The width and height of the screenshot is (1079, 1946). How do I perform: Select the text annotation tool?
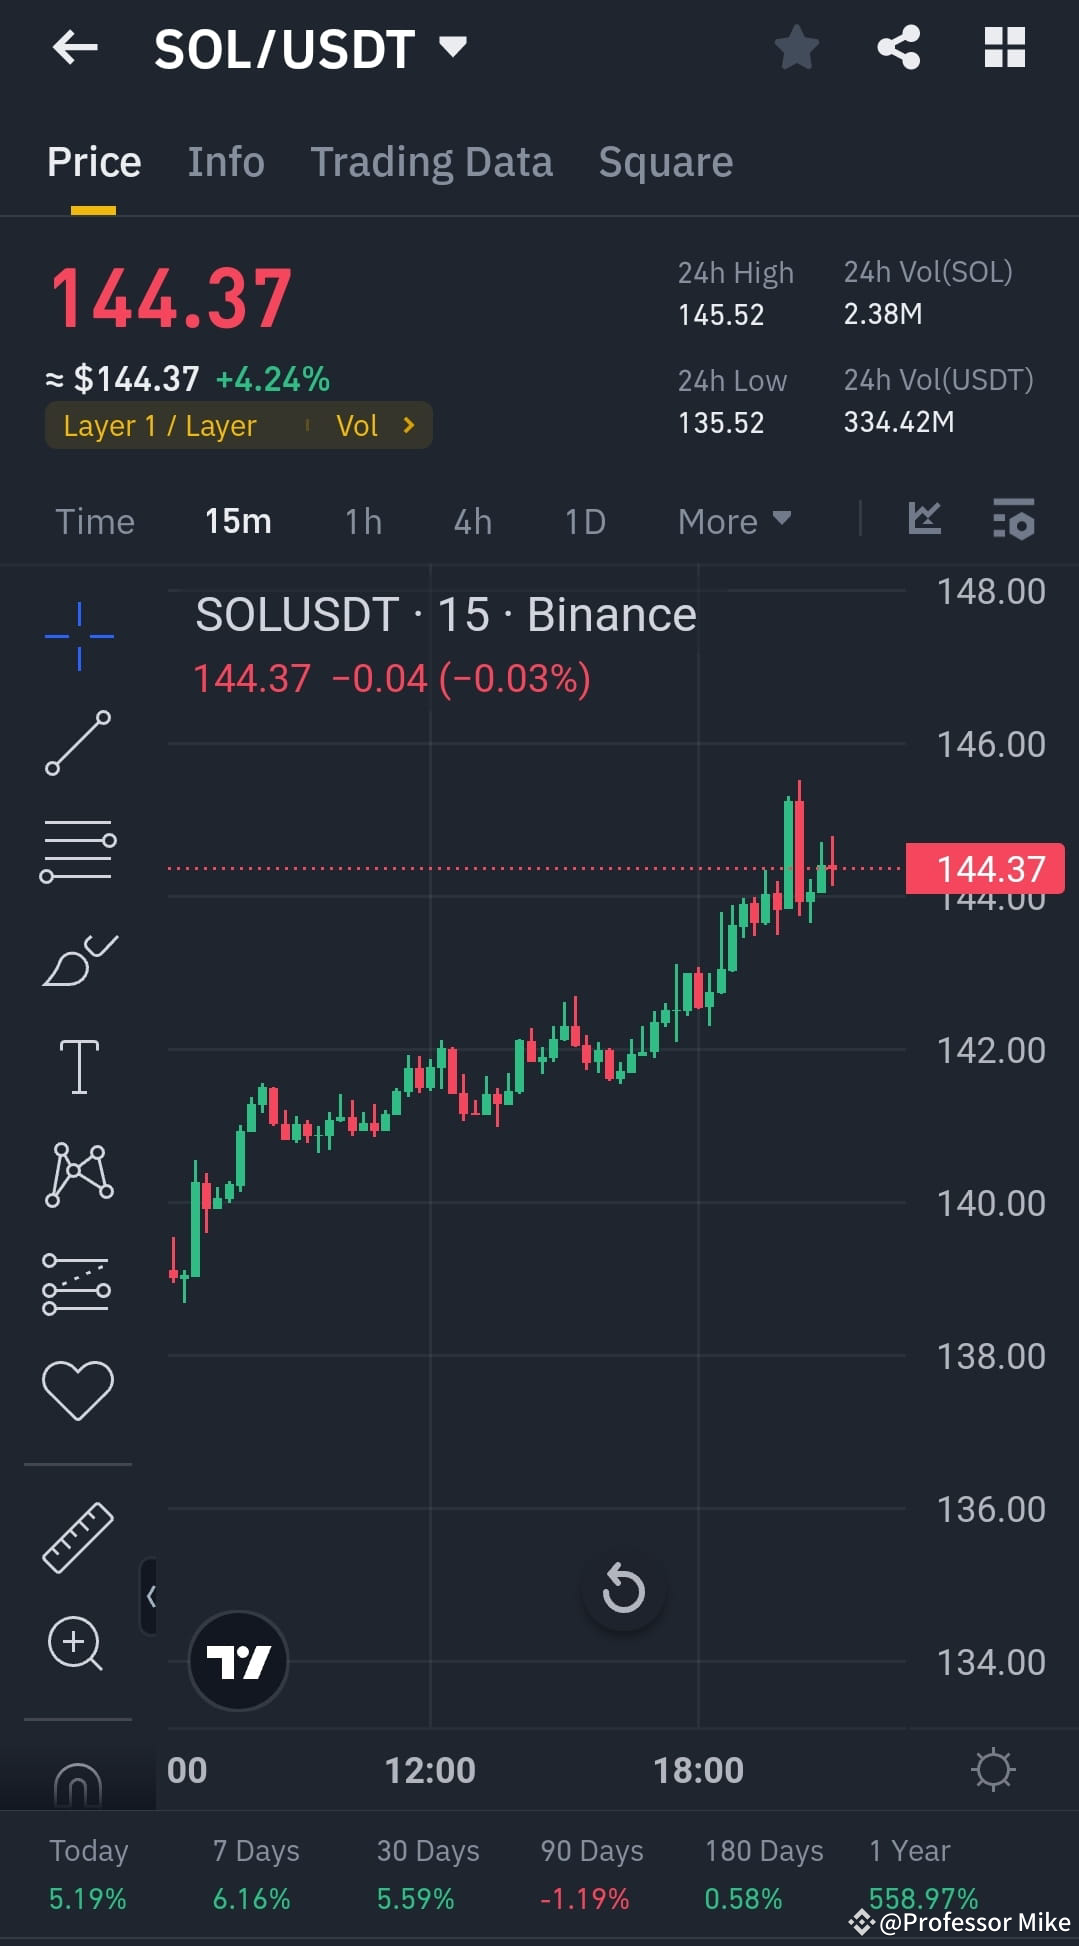click(x=78, y=1065)
